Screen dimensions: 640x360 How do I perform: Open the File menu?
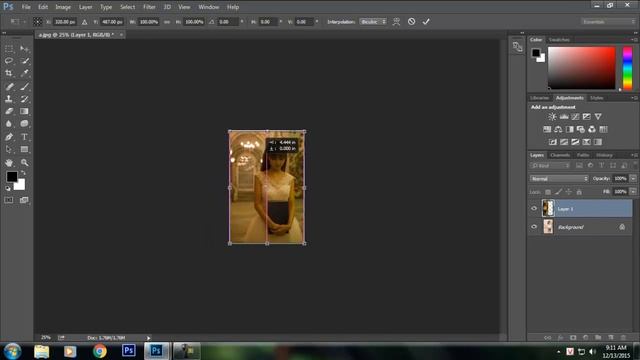point(26,7)
